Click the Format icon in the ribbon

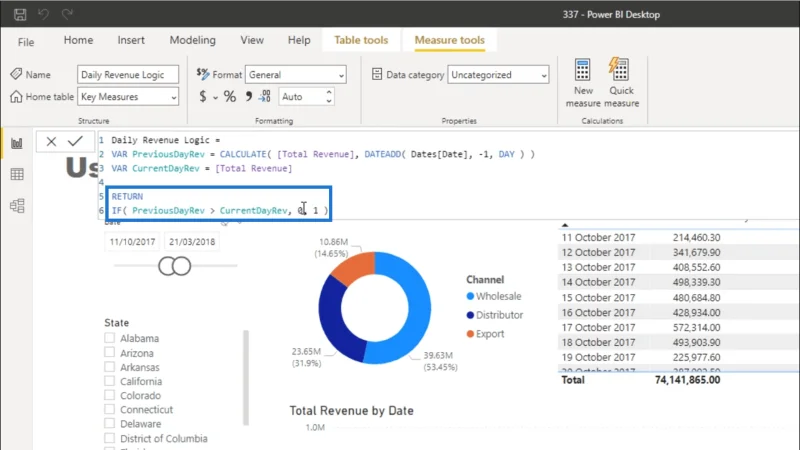coord(203,74)
